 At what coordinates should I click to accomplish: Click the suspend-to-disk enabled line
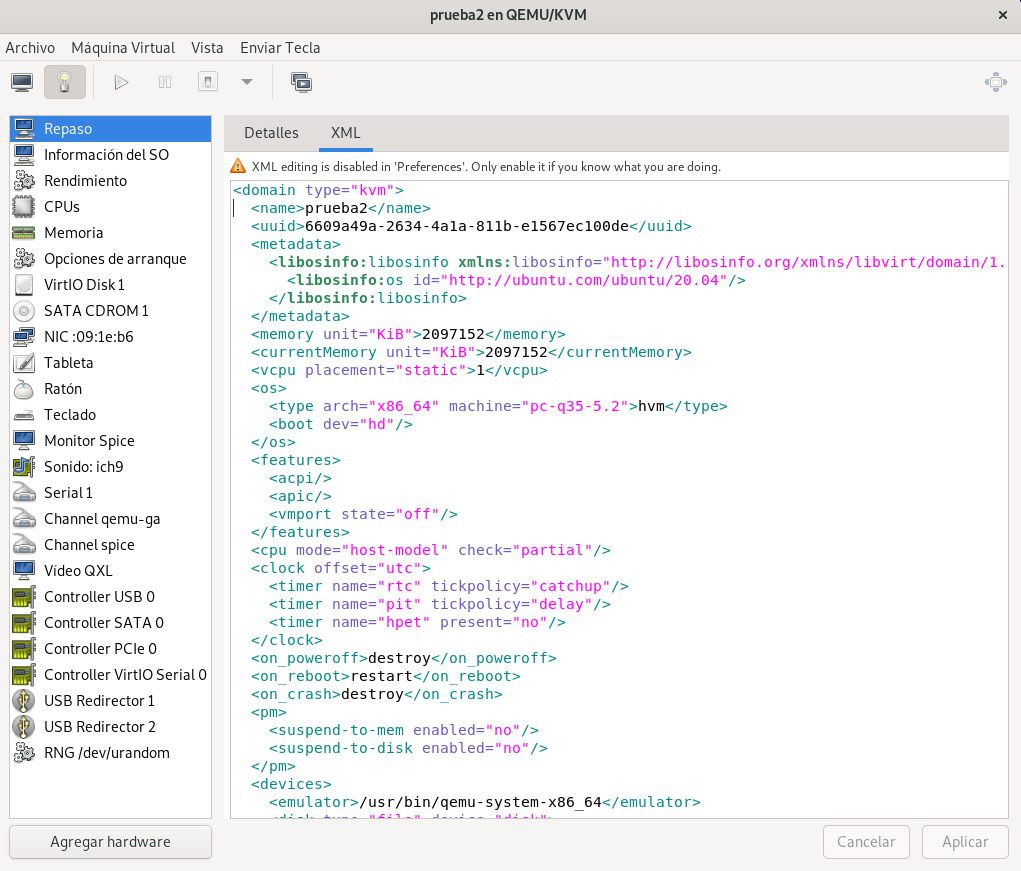coord(408,748)
